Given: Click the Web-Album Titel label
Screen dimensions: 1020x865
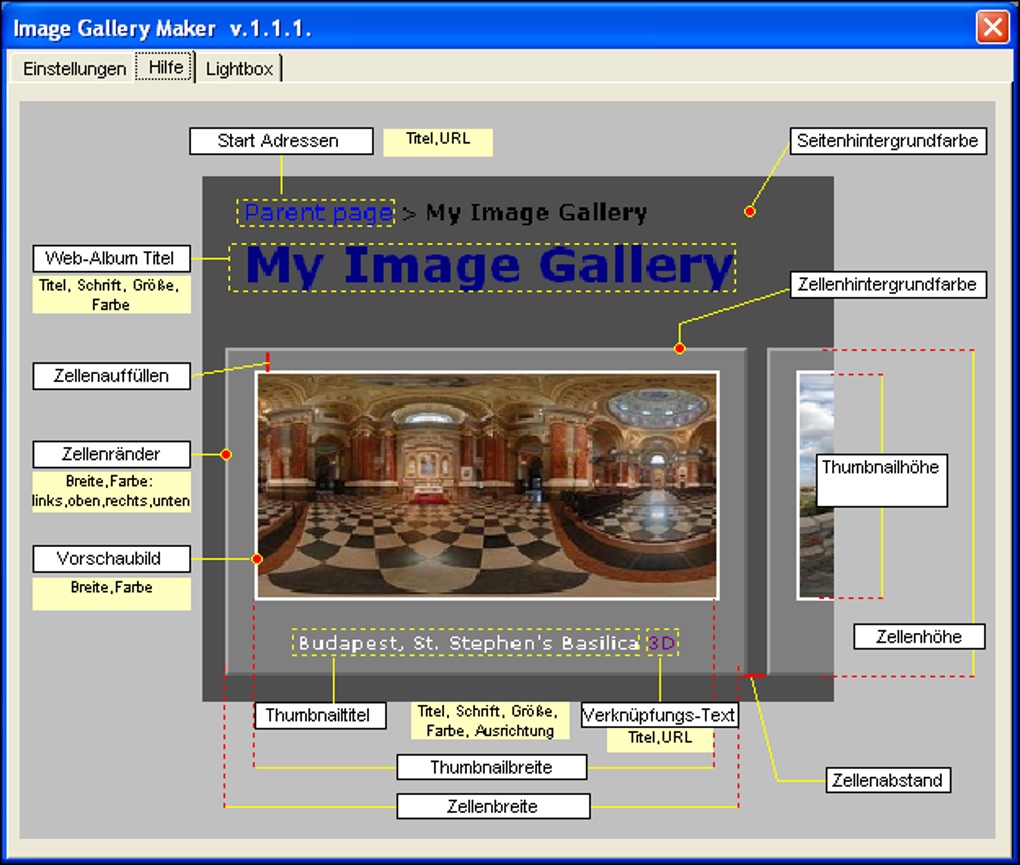Looking at the screenshot, I should click(x=111, y=258).
